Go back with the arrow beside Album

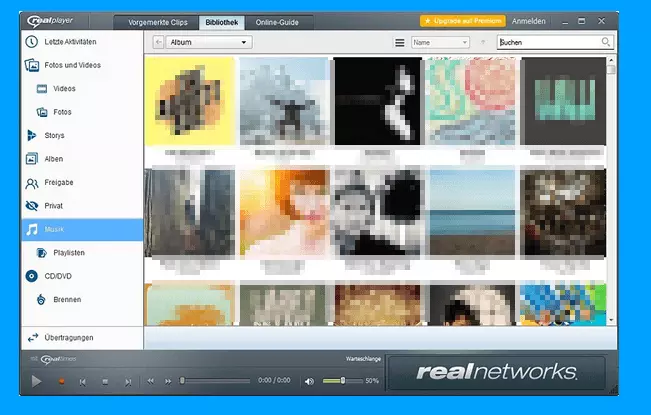pos(158,42)
